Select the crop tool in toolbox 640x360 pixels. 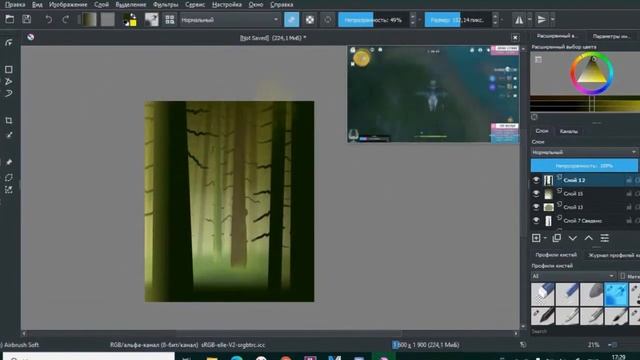click(9, 121)
